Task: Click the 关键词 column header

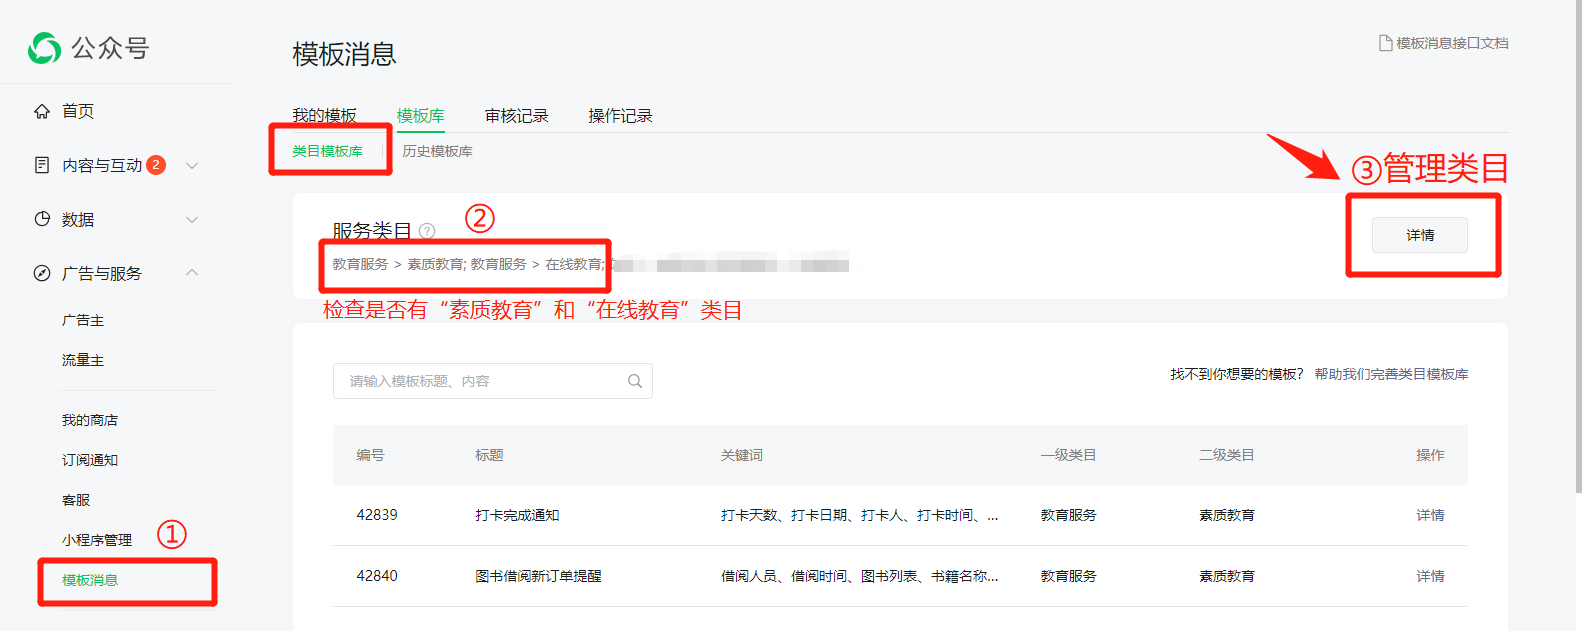Action: [742, 455]
